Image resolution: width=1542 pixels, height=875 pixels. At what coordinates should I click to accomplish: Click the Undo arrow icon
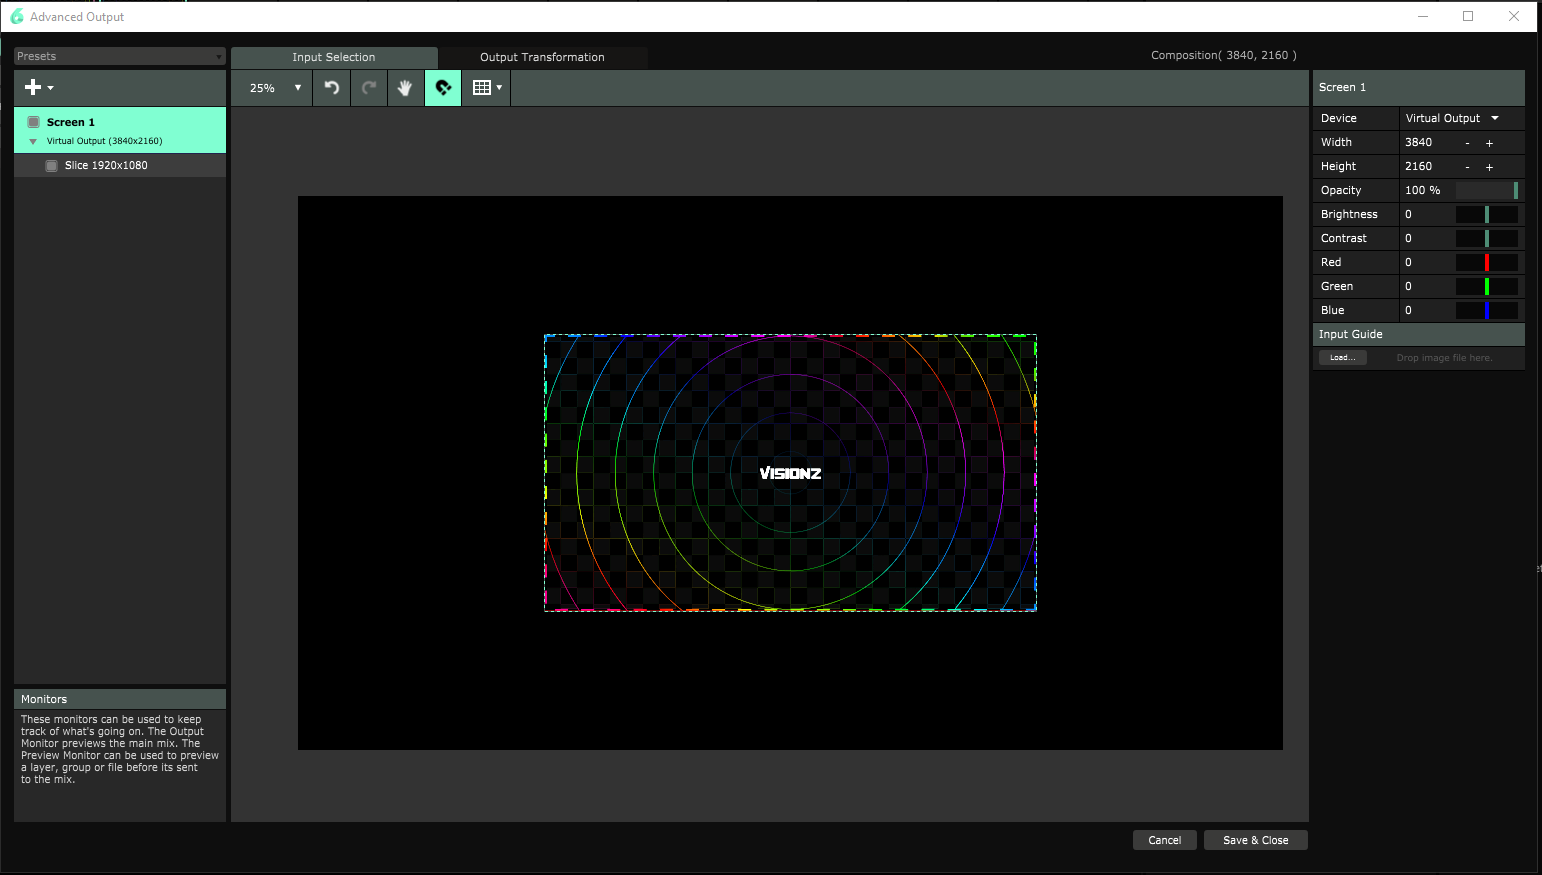[x=332, y=88]
